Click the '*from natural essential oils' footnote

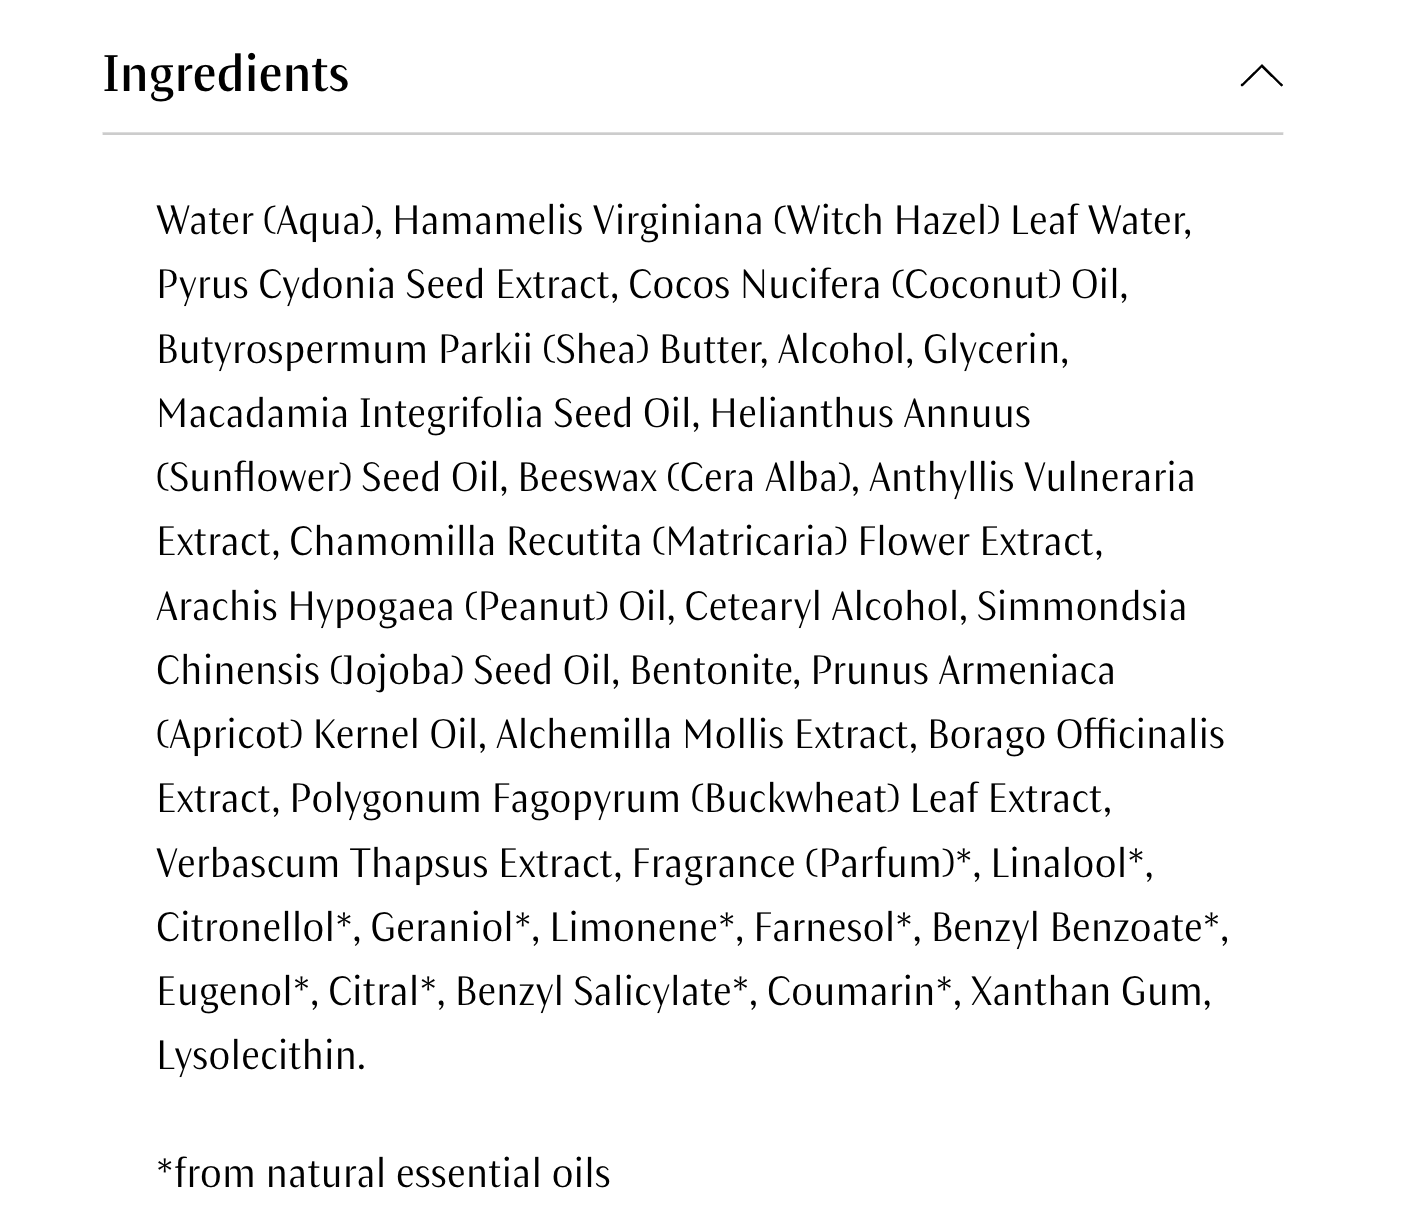(x=383, y=1173)
